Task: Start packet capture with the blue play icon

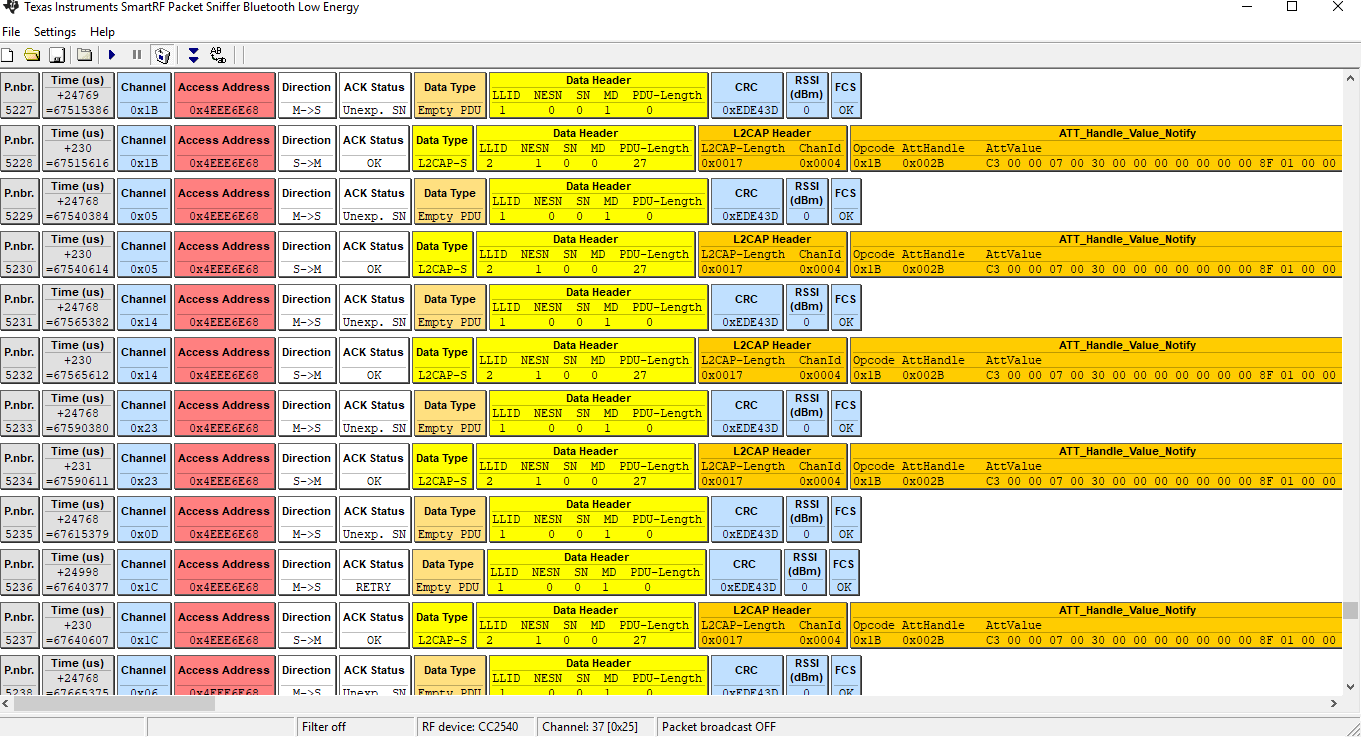Action: point(112,55)
